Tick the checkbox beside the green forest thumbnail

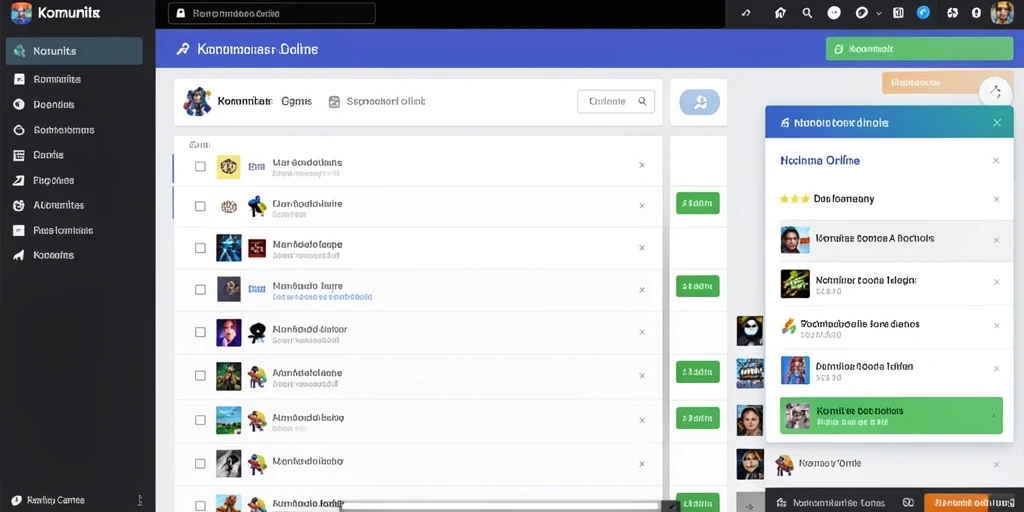[x=200, y=376]
